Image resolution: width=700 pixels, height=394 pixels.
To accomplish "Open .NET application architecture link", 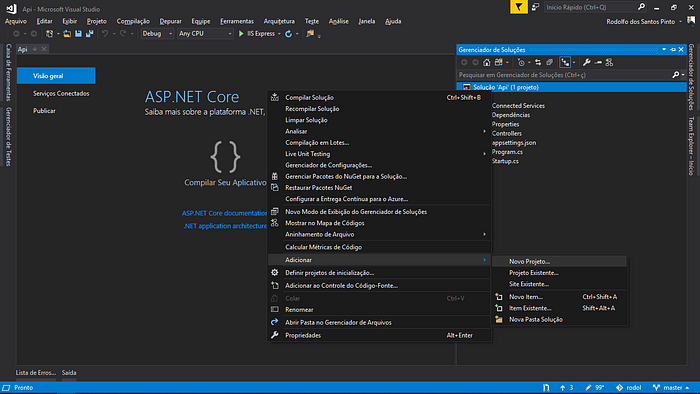I will [x=225, y=226].
